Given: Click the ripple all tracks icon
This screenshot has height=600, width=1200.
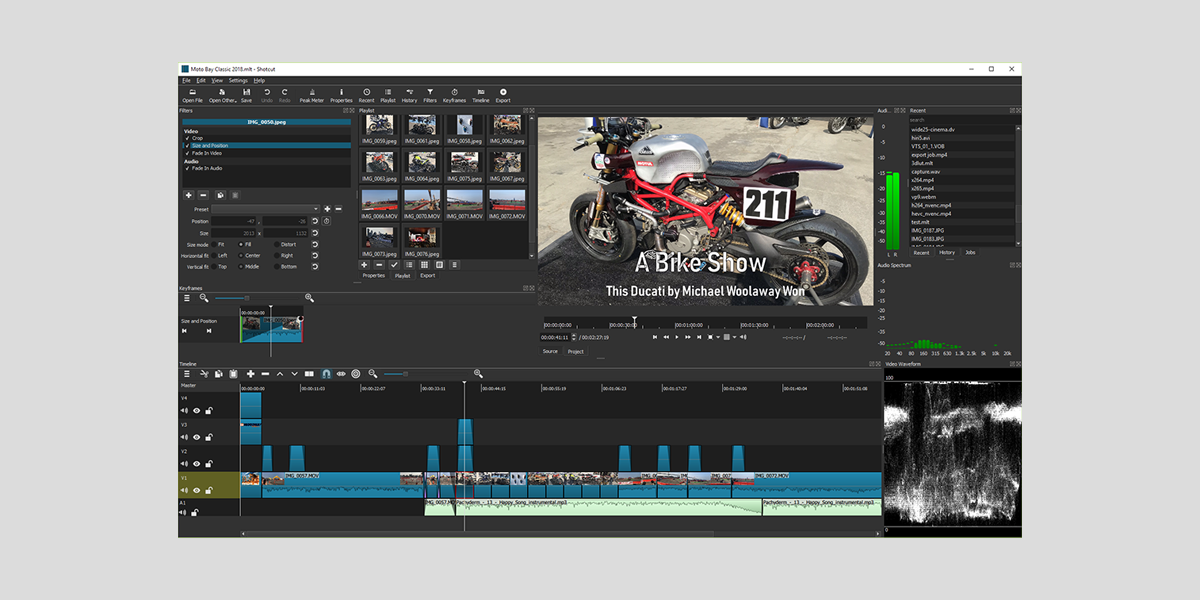Looking at the screenshot, I should pos(356,374).
